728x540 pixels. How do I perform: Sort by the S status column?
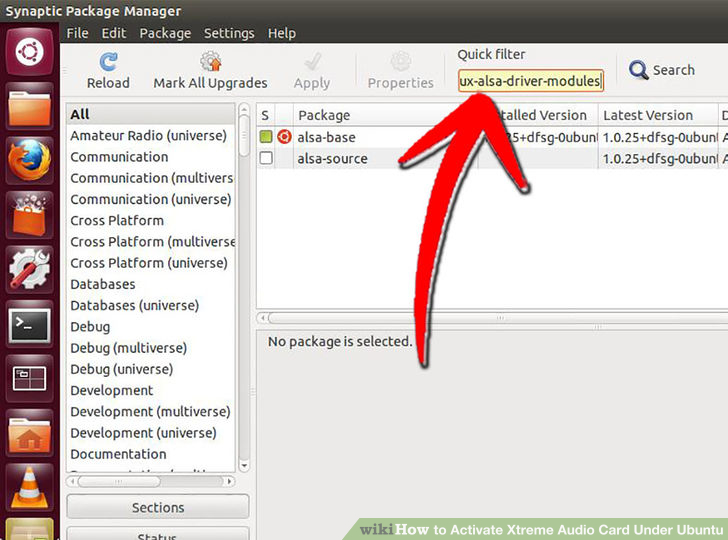pyautogui.click(x=265, y=115)
